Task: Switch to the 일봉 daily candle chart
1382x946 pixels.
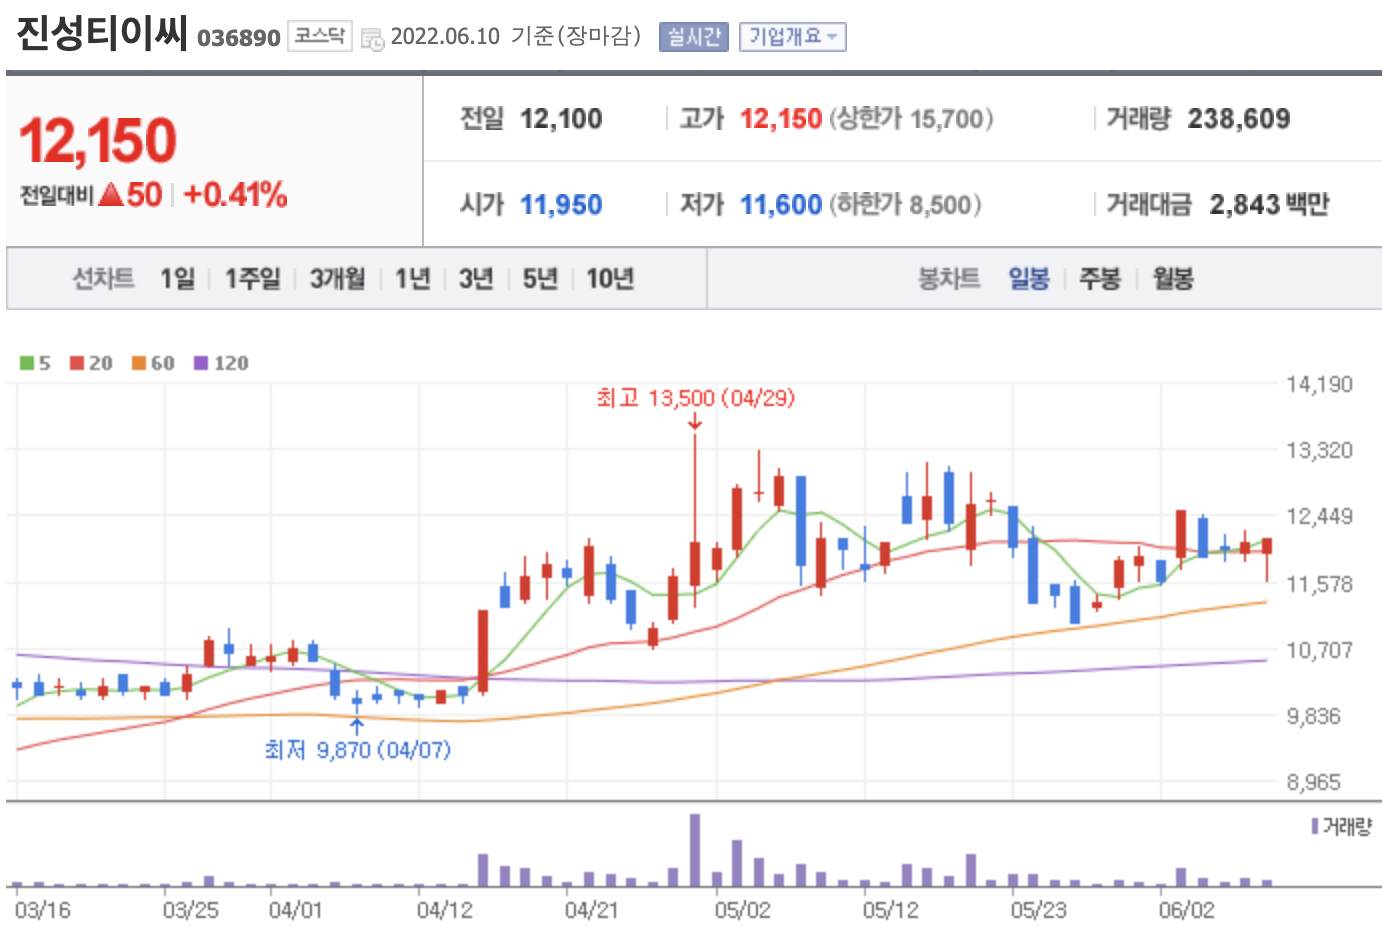Action: 1029,278
